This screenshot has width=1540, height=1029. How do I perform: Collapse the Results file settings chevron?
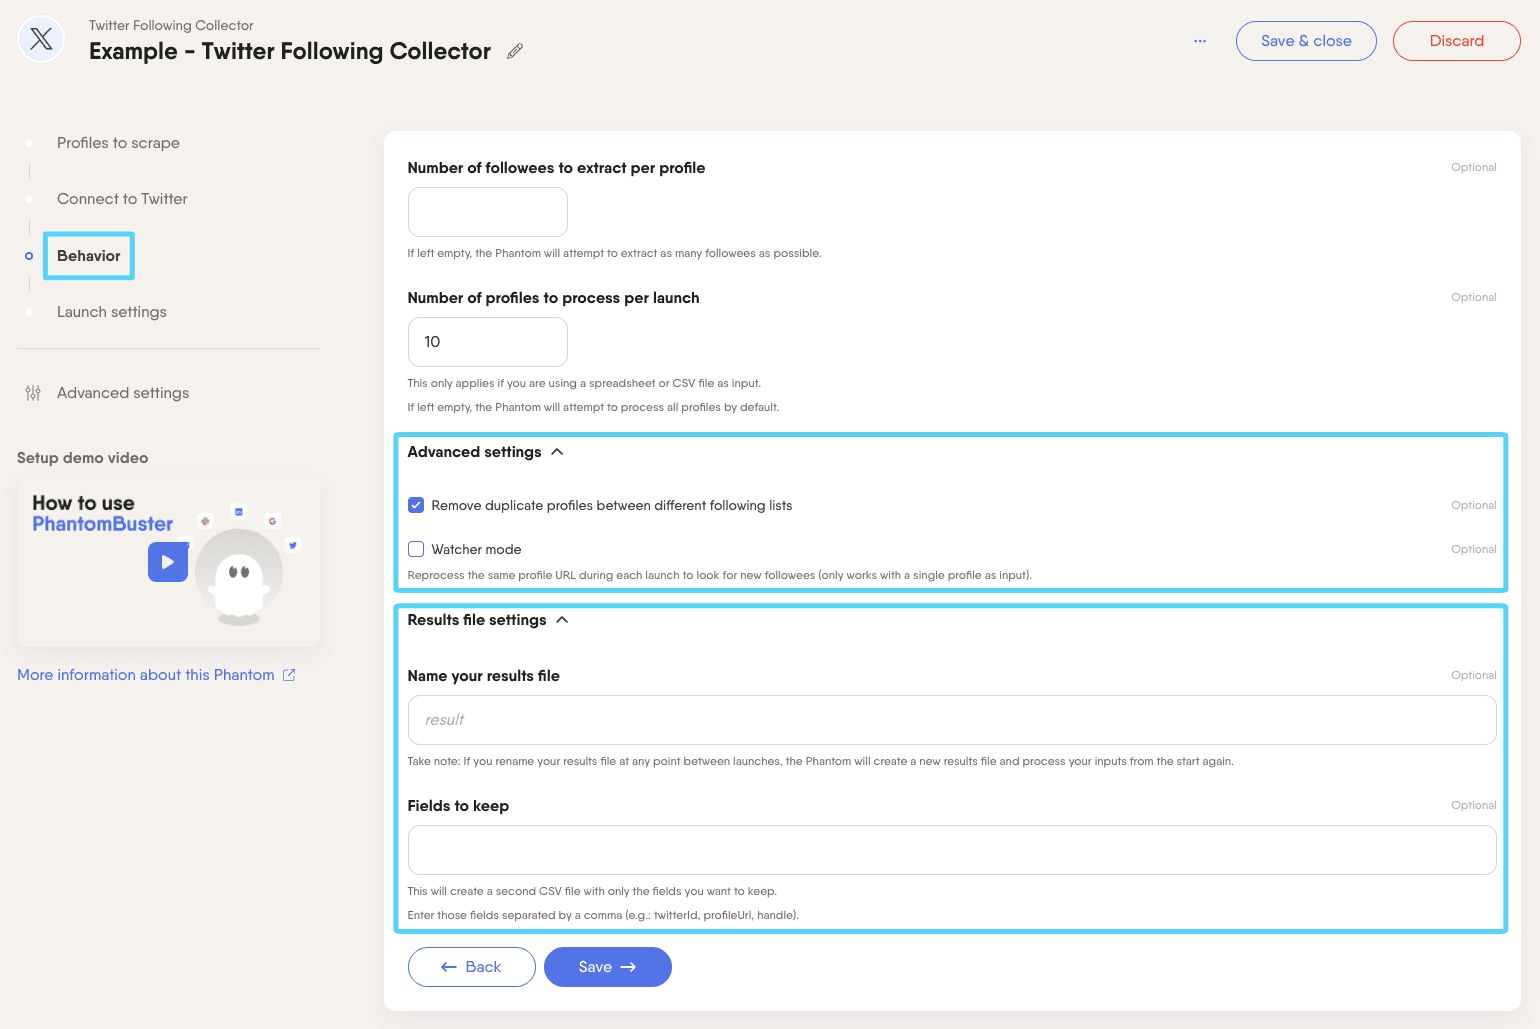tap(562, 620)
